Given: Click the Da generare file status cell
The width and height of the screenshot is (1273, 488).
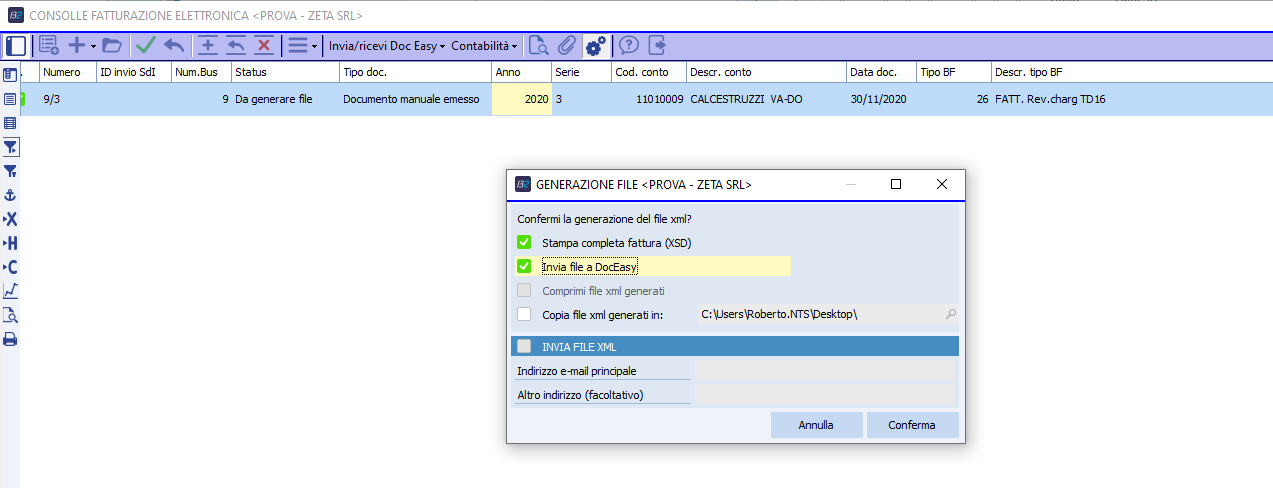Looking at the screenshot, I should (x=285, y=99).
